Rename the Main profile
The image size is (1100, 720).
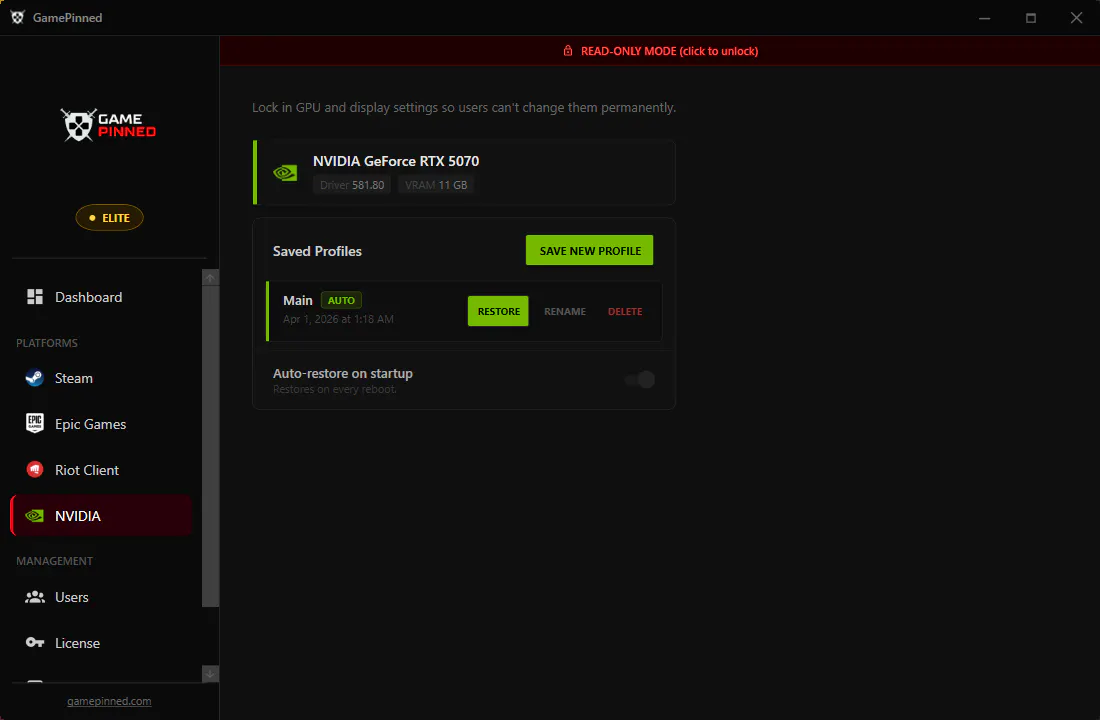[x=565, y=312]
